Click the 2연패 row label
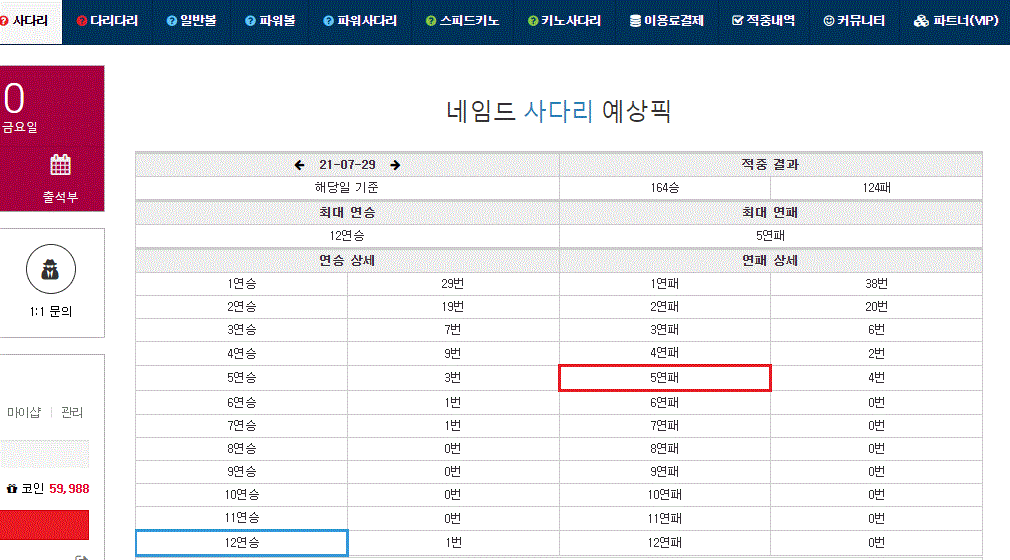This screenshot has width=1010, height=560. (x=665, y=307)
